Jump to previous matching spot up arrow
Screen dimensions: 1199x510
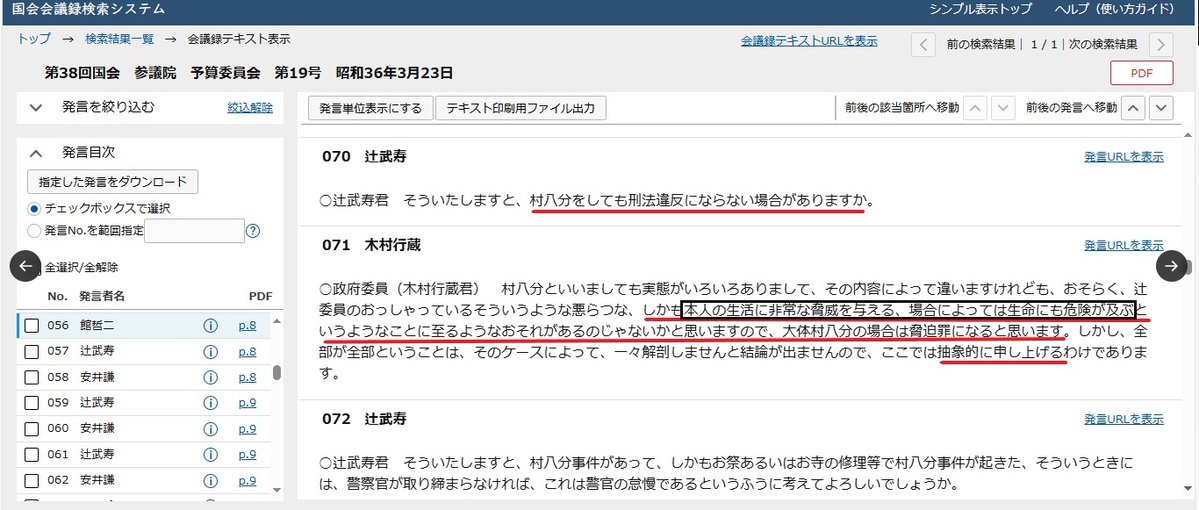[x=975, y=108]
